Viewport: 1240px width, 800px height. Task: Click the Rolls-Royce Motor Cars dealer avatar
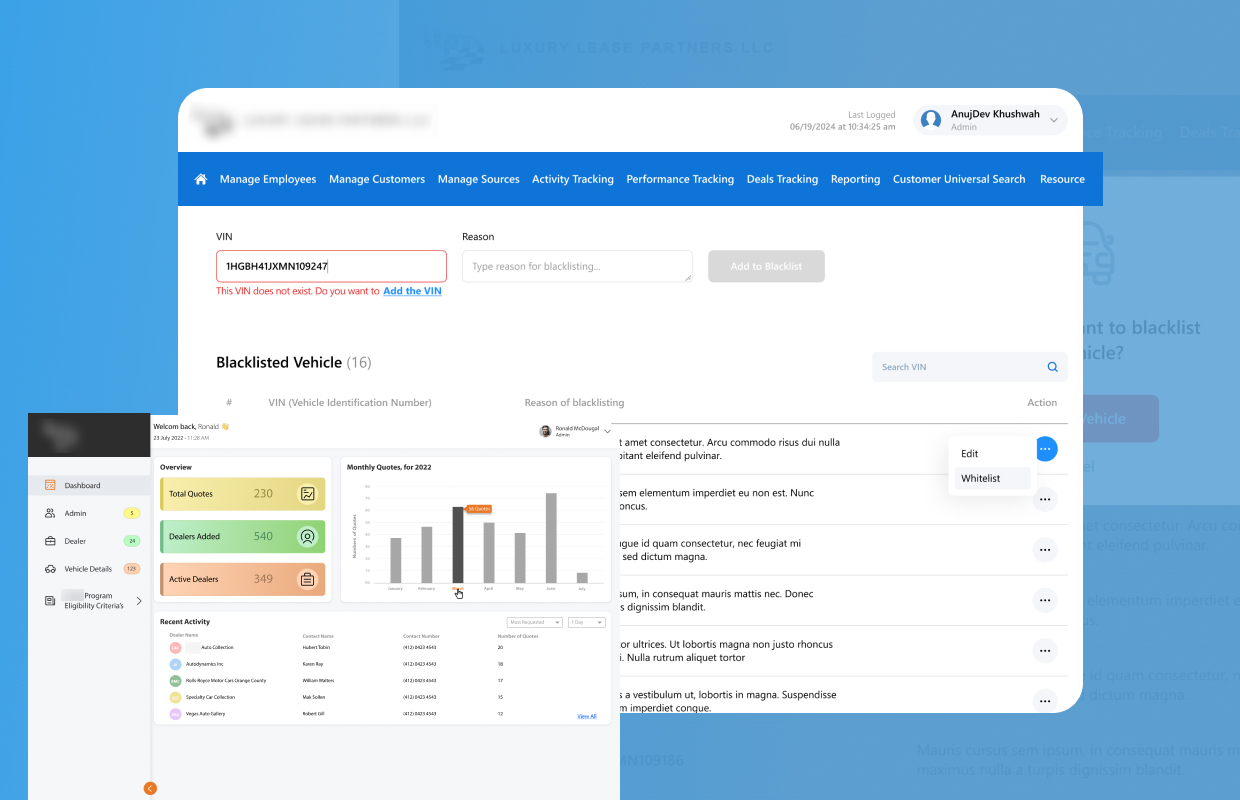pos(175,681)
